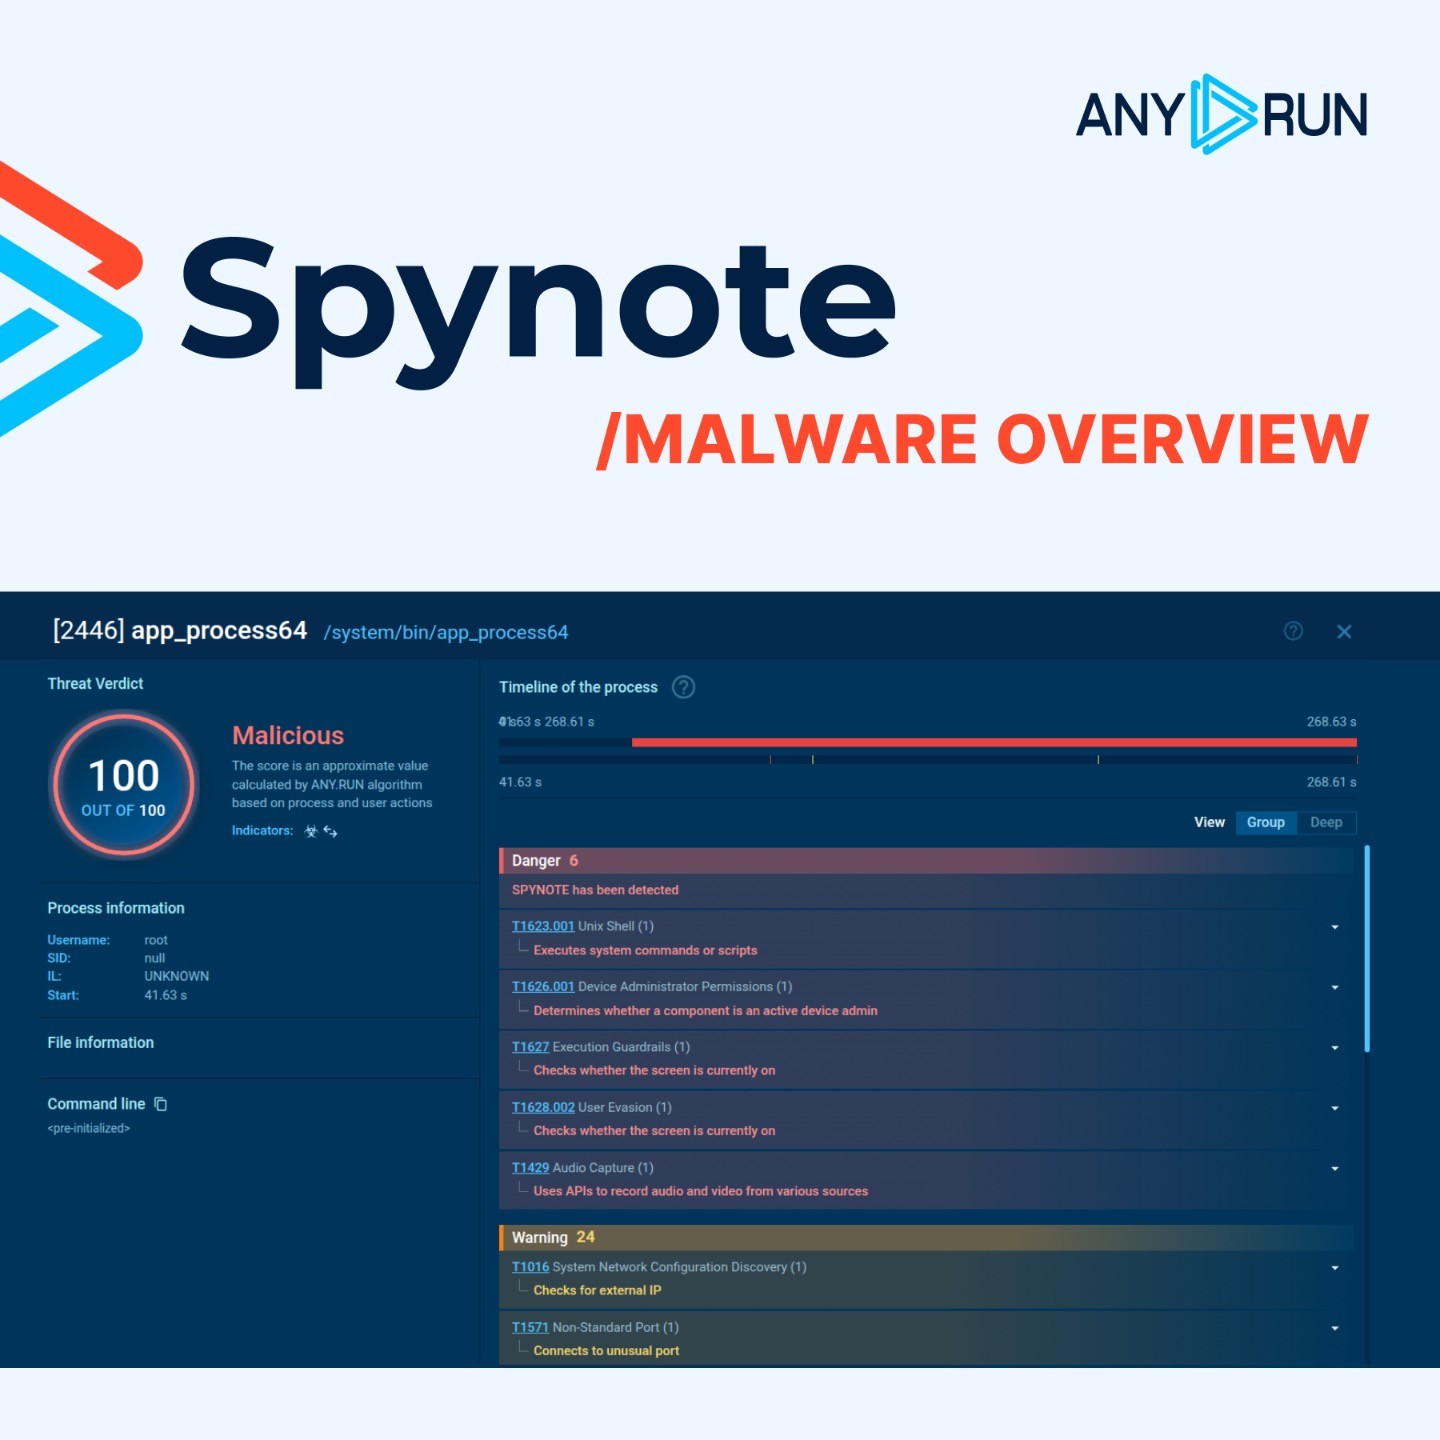The image size is (1440, 1440).
Task: Select 'Checks for external IP' text
Action: tap(597, 1290)
